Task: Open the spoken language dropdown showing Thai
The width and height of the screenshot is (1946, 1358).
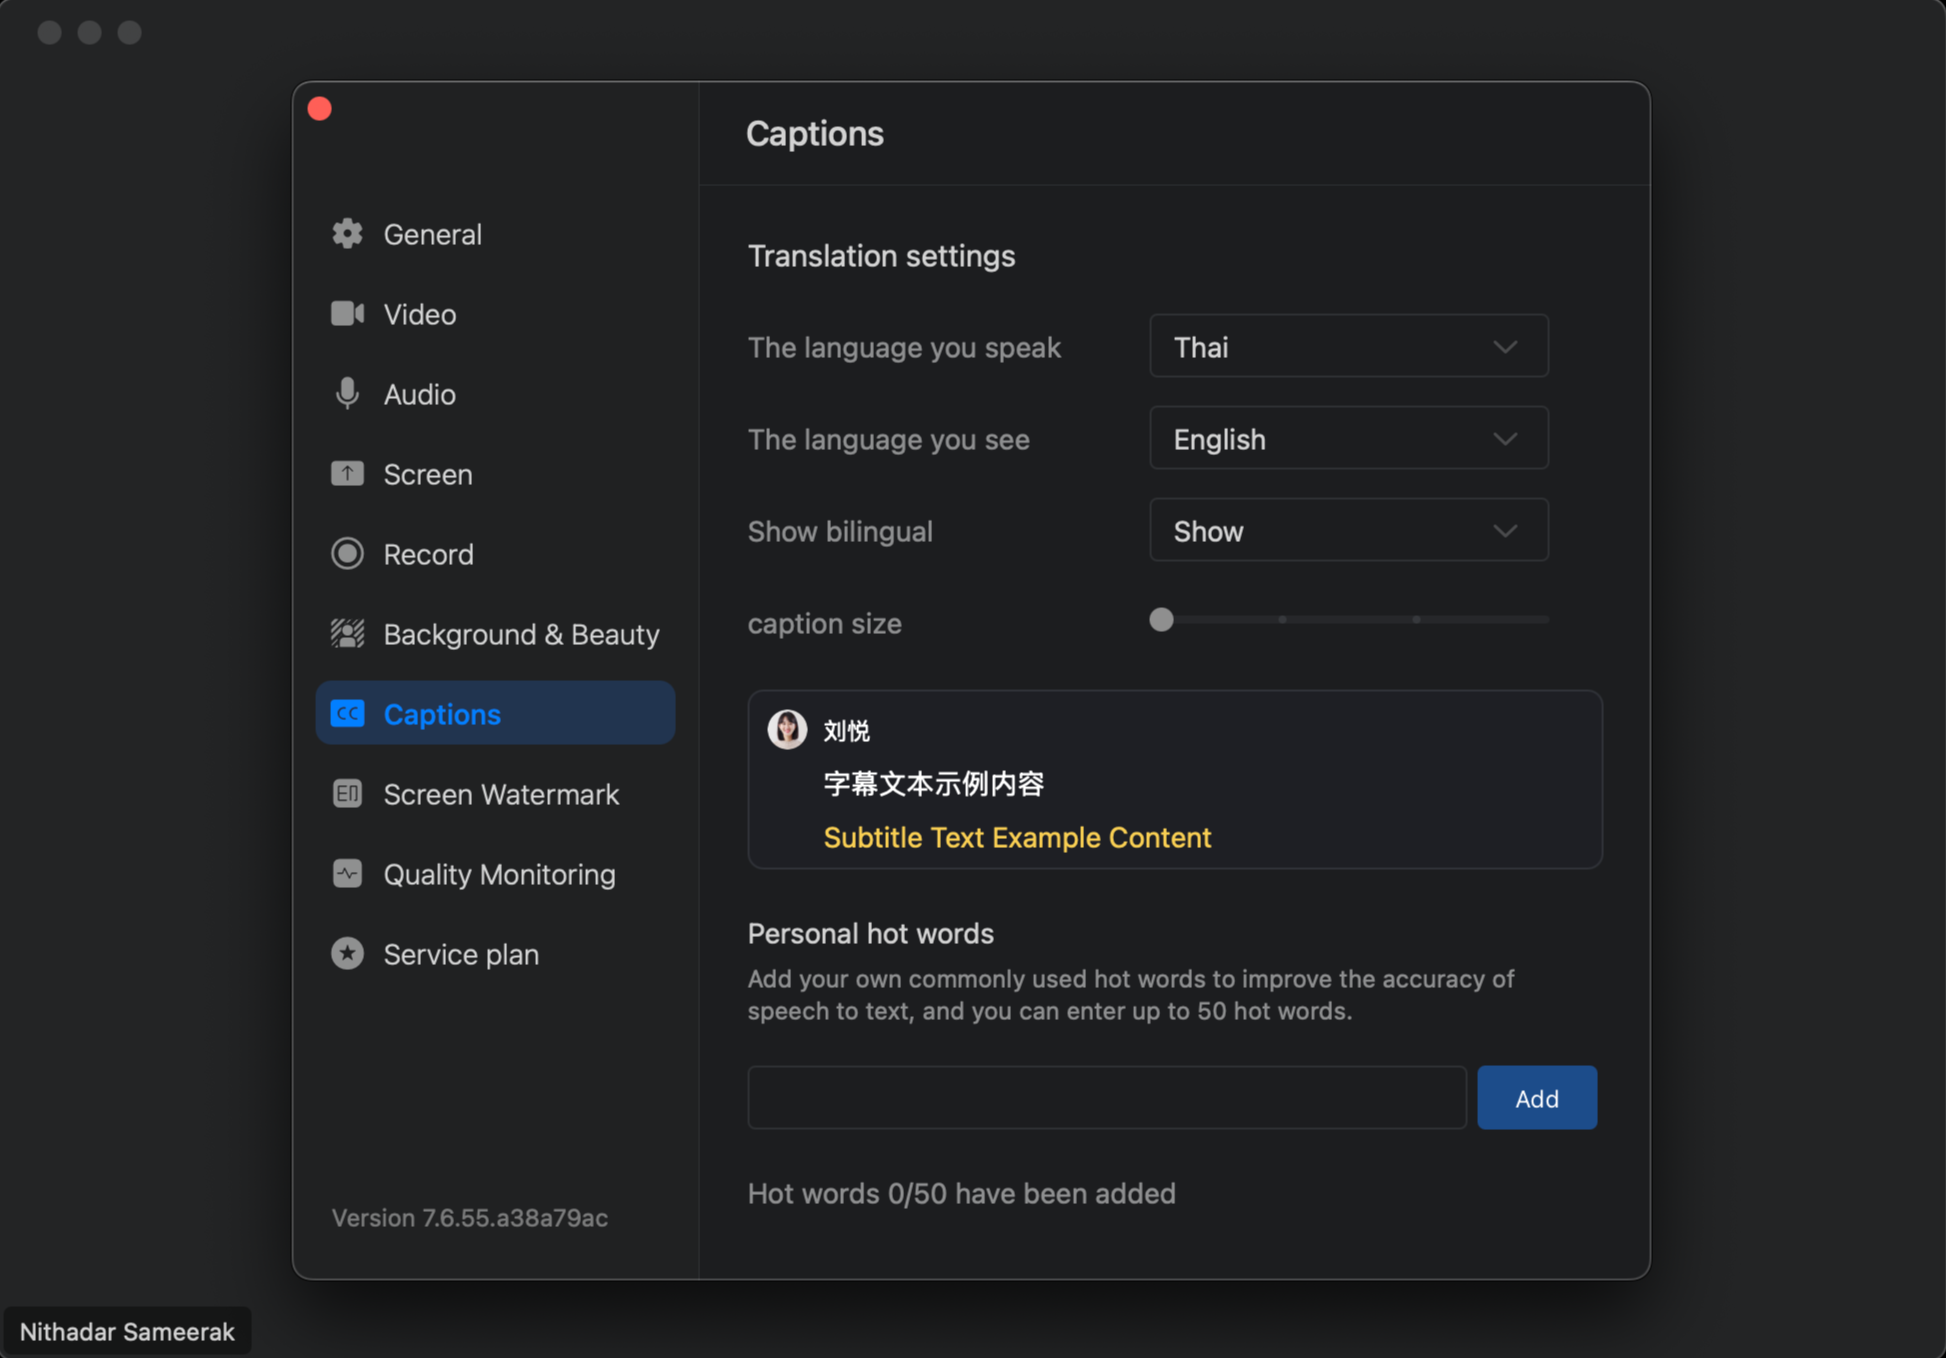Action: tap(1348, 347)
